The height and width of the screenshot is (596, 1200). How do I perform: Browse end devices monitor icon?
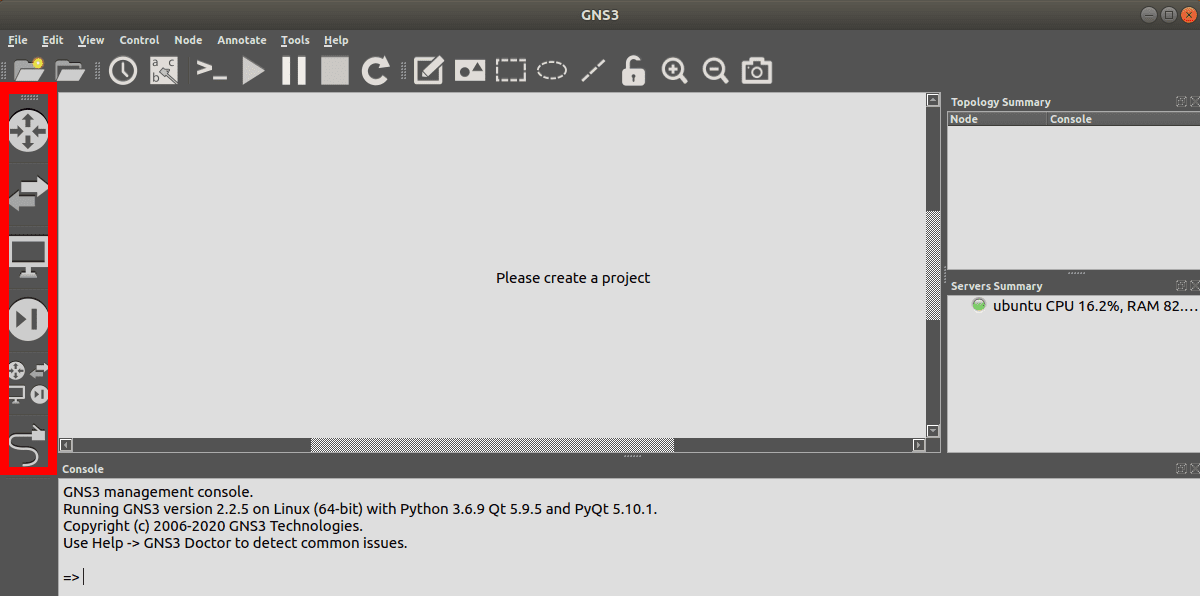28,257
